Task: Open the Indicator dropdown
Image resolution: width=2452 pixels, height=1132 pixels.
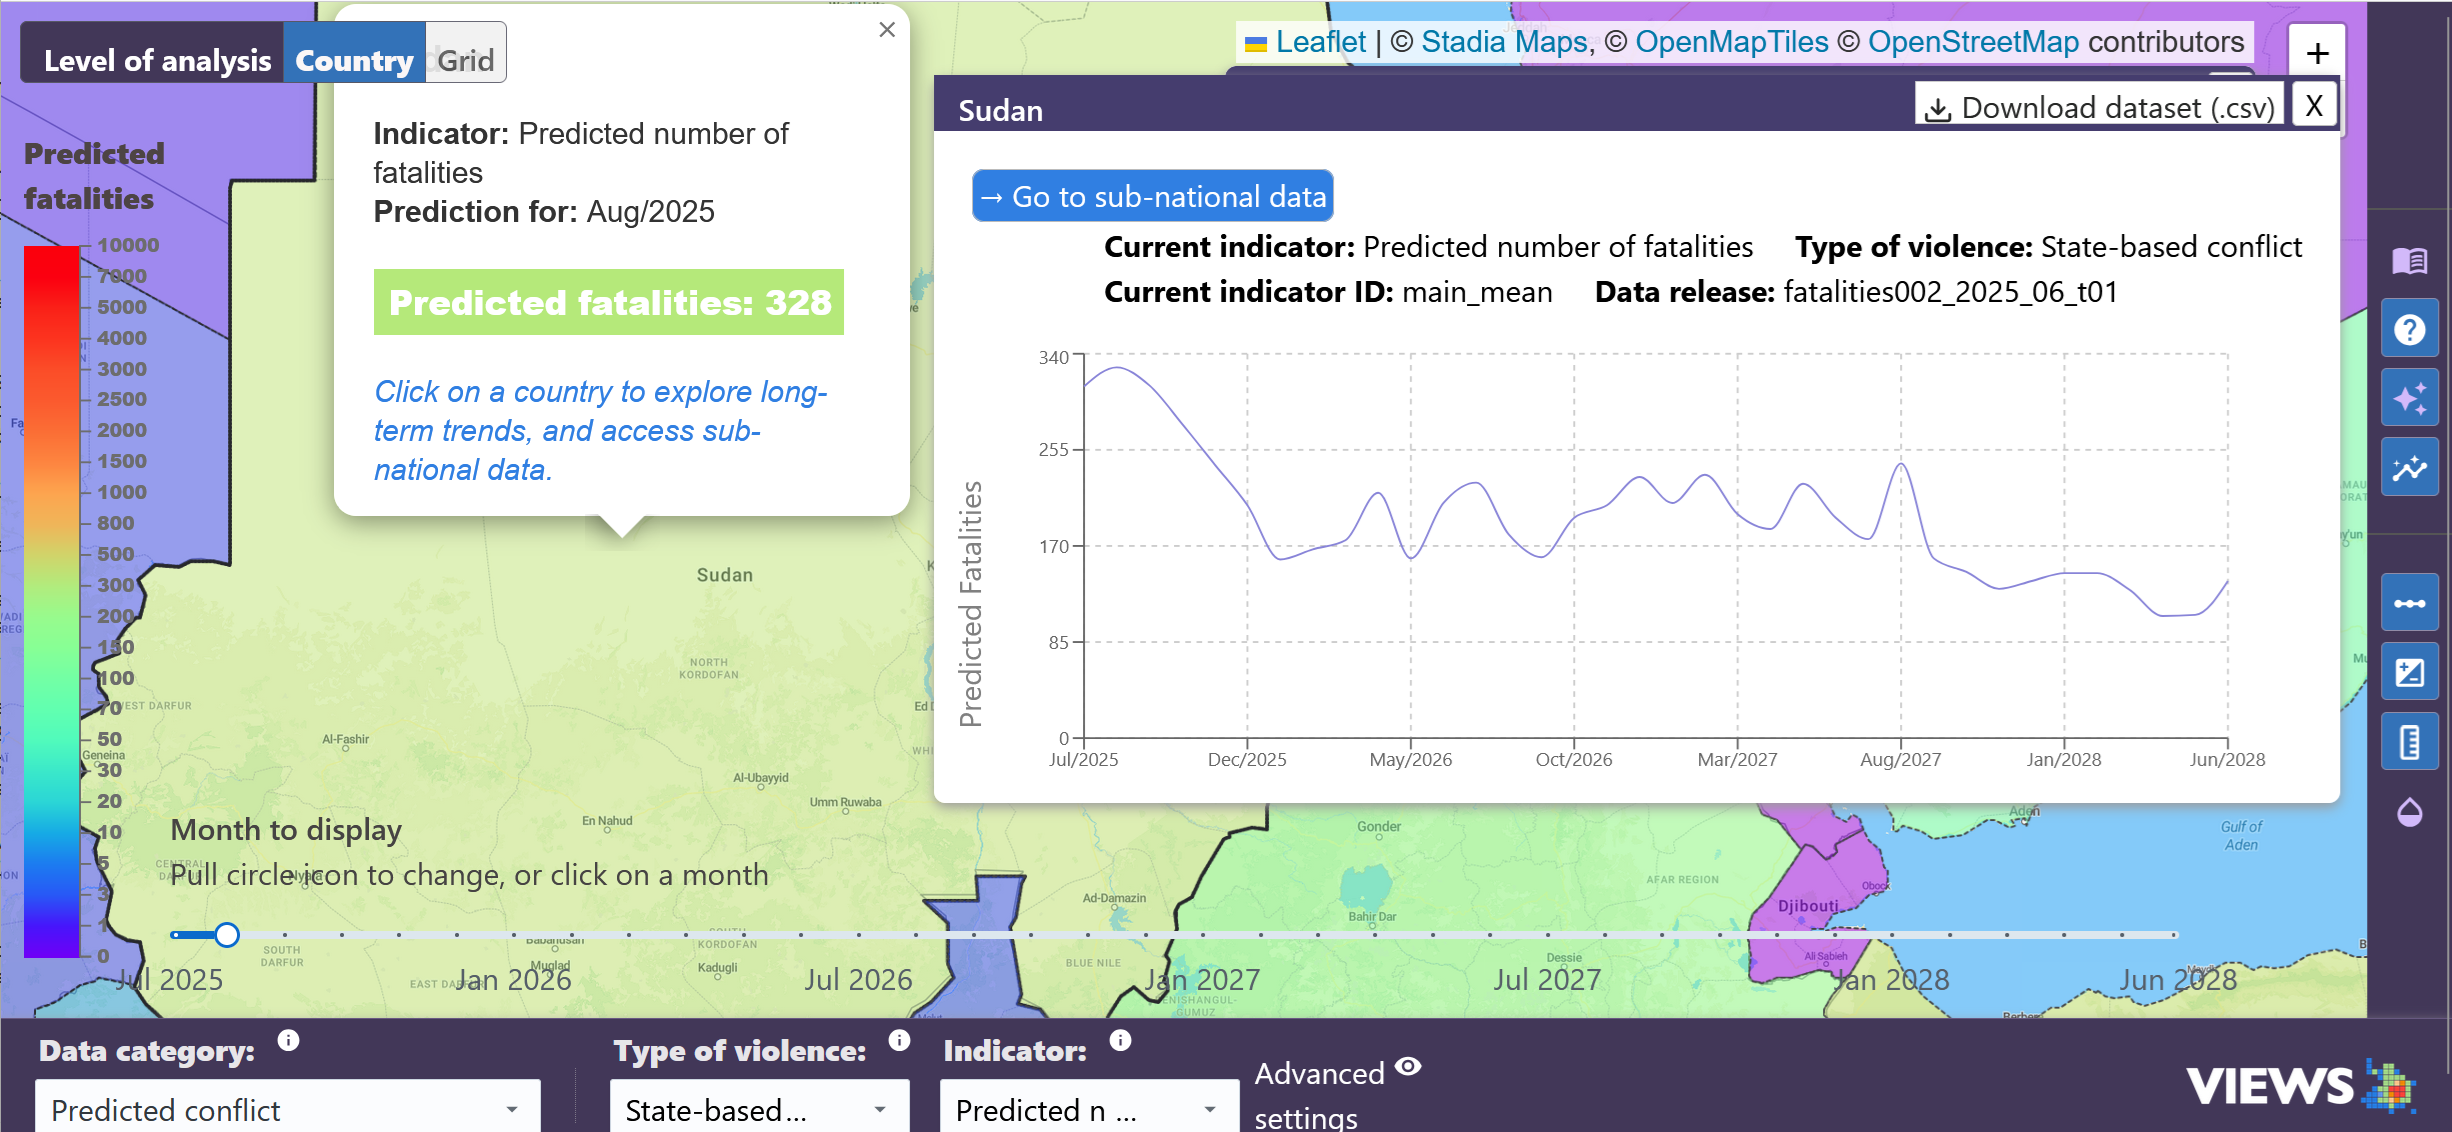Action: (1089, 1108)
